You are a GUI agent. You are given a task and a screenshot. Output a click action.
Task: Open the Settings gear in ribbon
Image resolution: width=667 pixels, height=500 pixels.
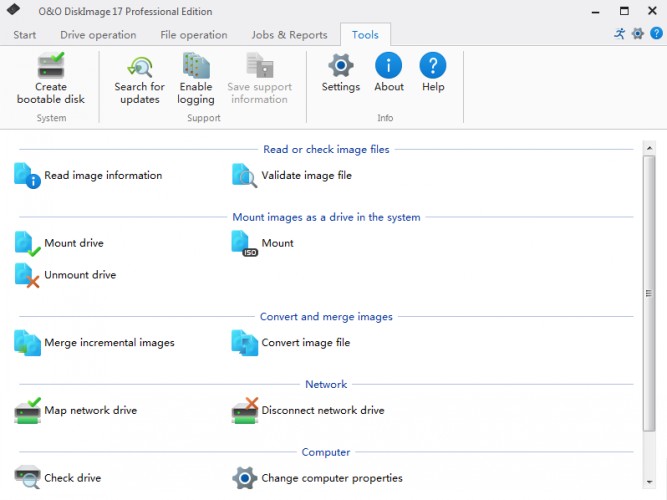[341, 67]
